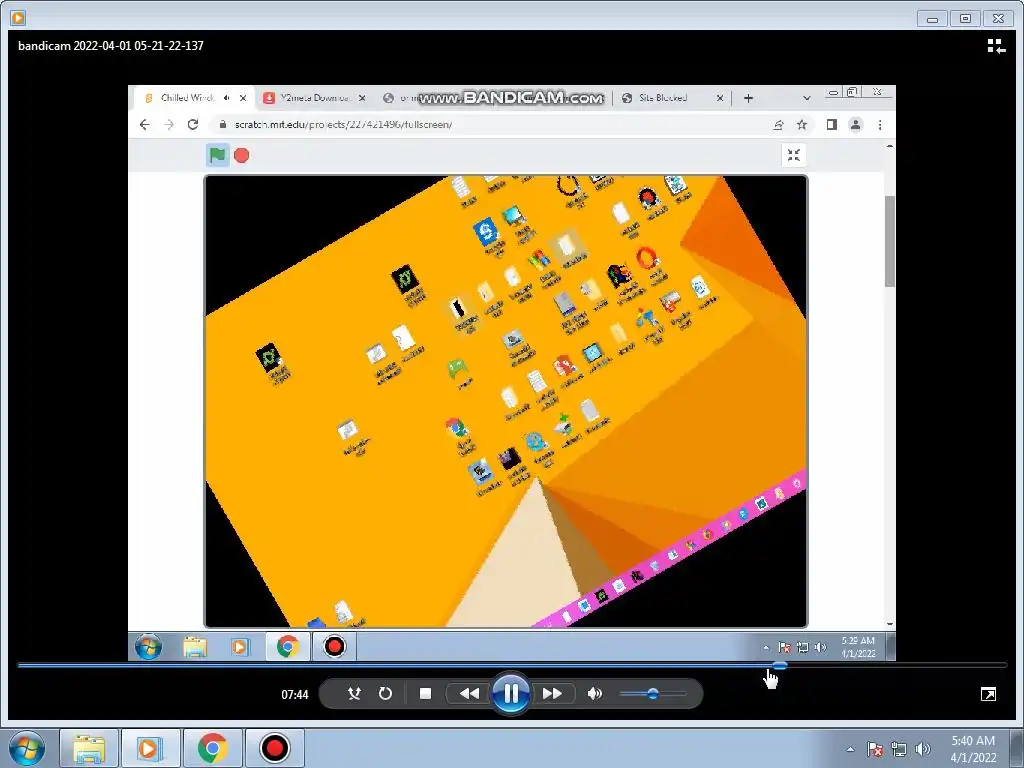Open system volume tray icon

[x=923, y=749]
